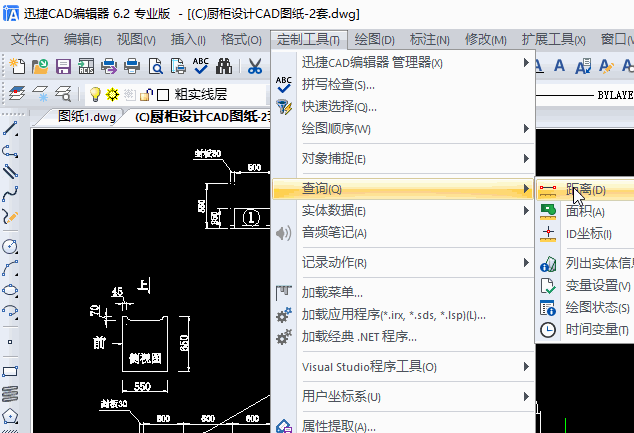Viewport: 634px width, 433px height.
Task: Expand Visual Studio程序工具(O) submenu
Action: [404, 367]
